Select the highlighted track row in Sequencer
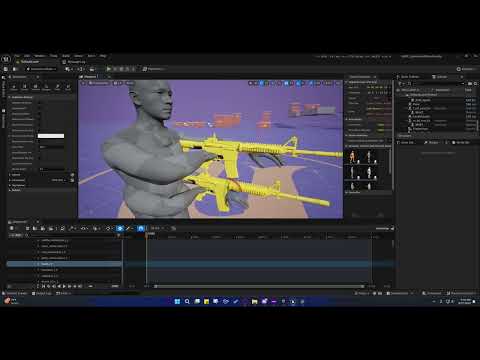Screen dimensions: 480x360 coord(64,264)
